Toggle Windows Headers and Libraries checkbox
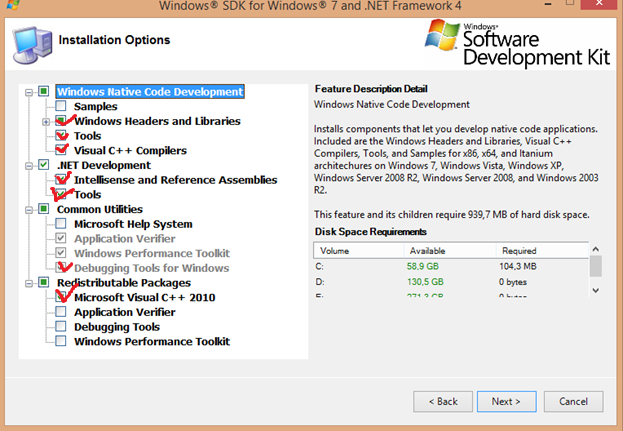 tap(61, 121)
